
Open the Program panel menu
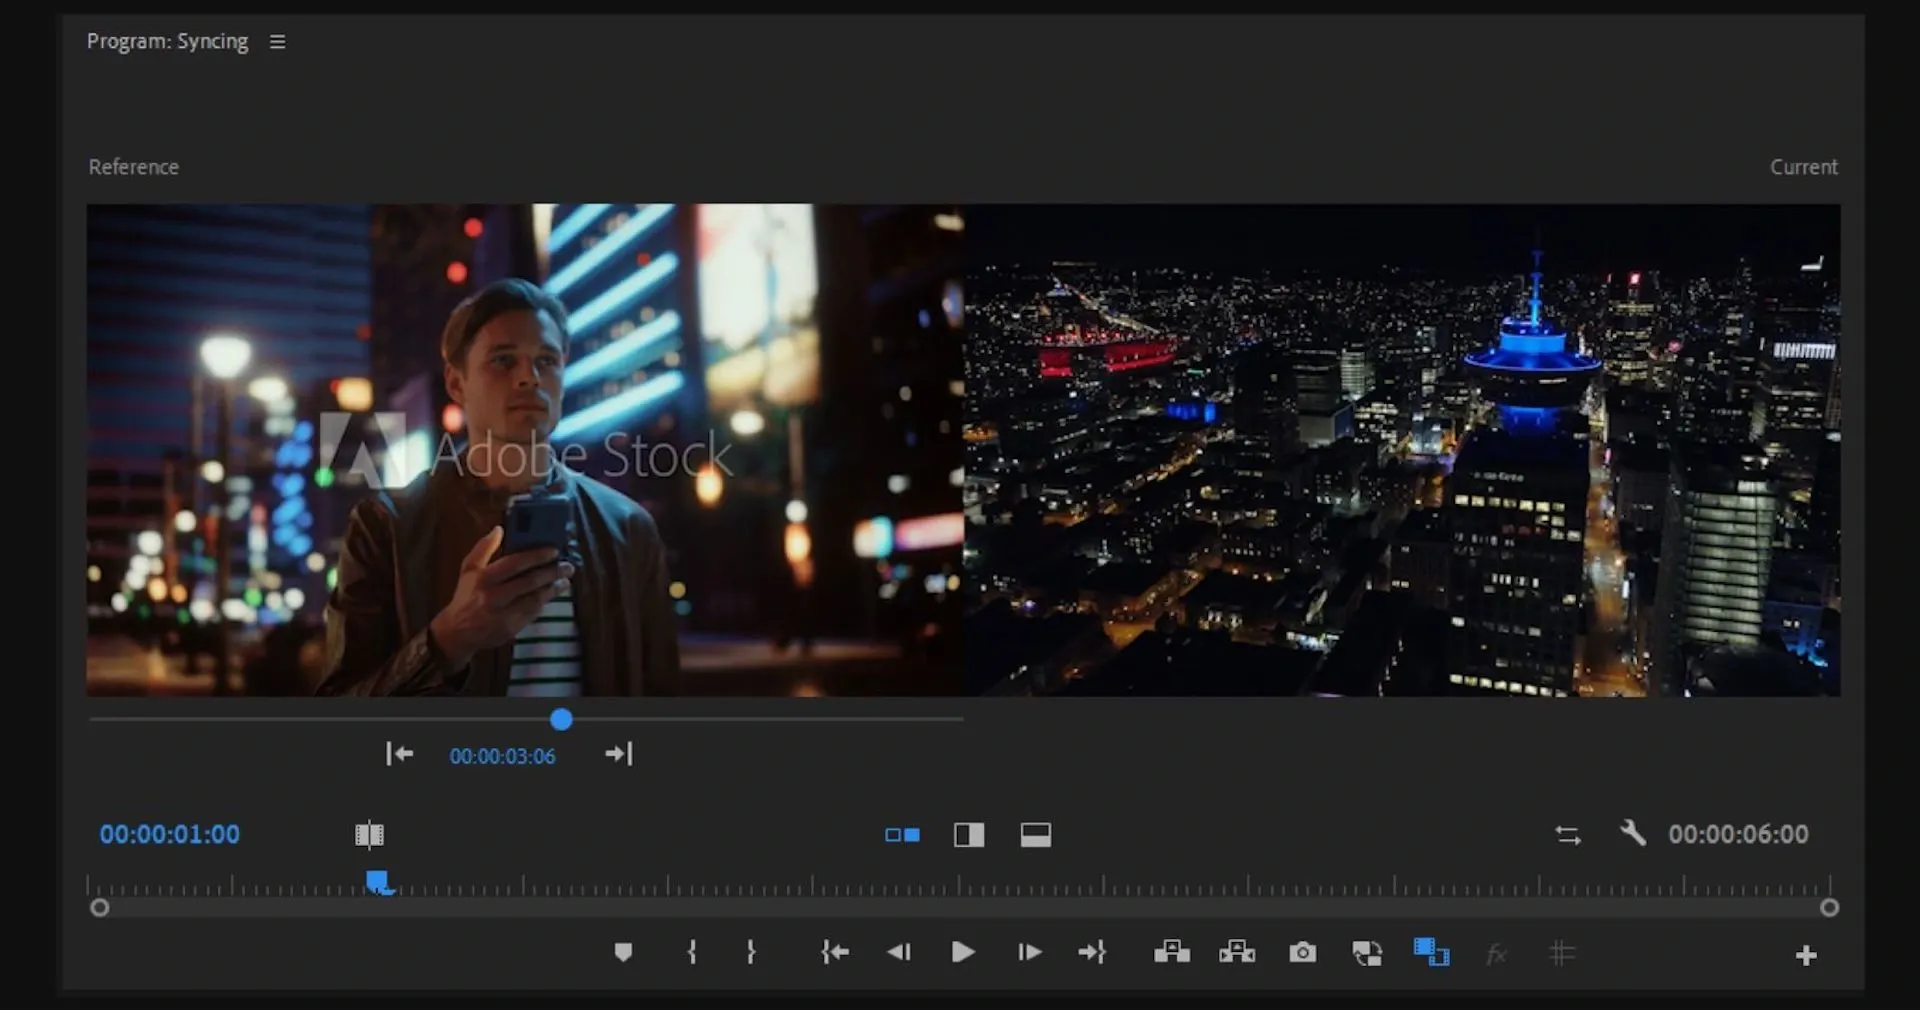(277, 41)
